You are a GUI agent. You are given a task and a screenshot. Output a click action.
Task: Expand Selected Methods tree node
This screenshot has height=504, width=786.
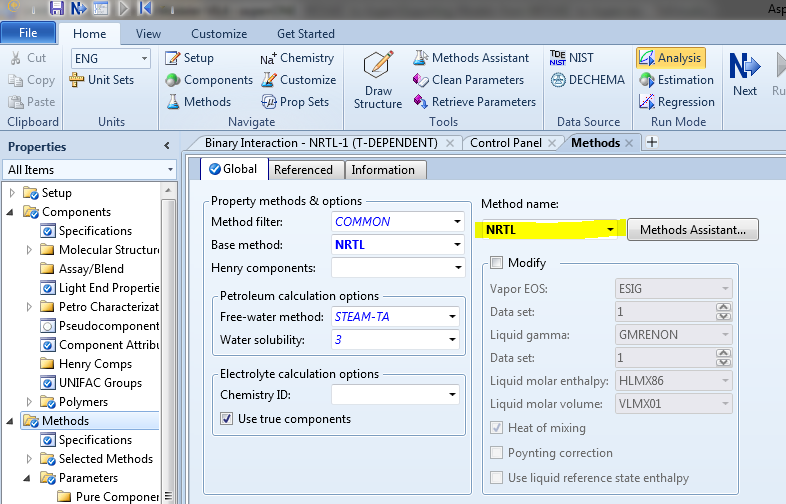coord(29,459)
